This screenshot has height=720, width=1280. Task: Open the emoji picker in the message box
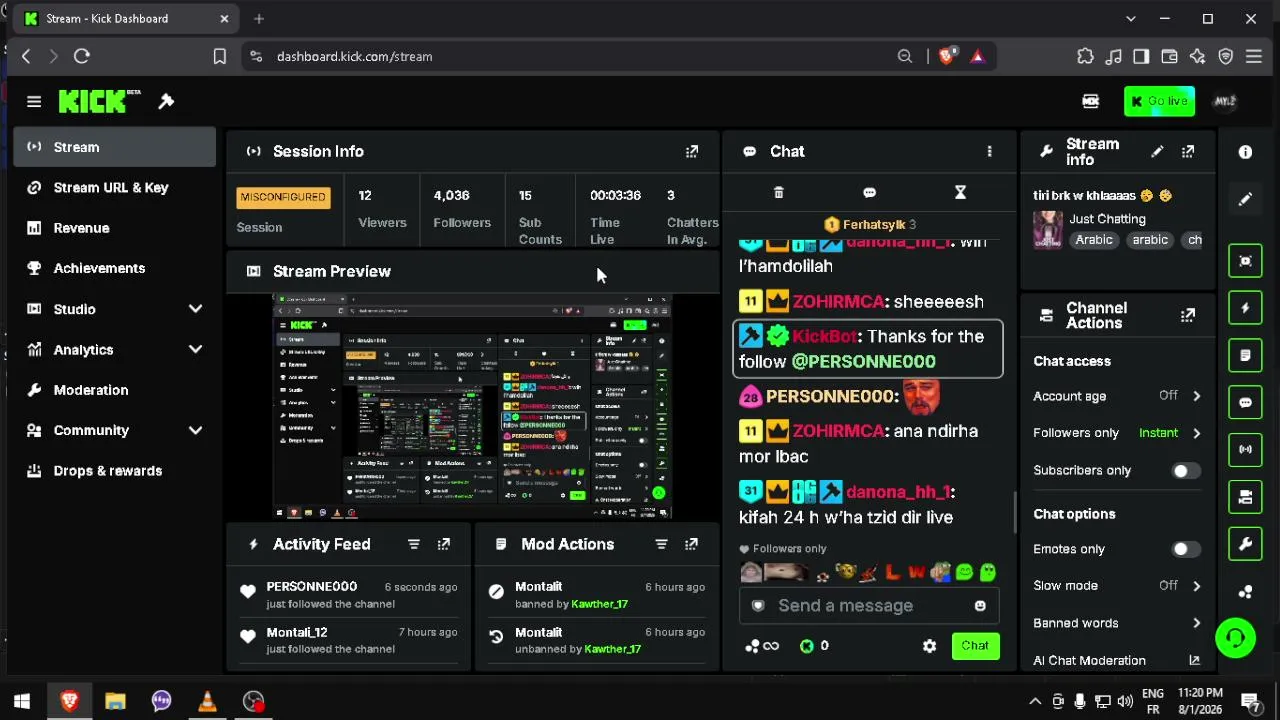[x=980, y=606]
